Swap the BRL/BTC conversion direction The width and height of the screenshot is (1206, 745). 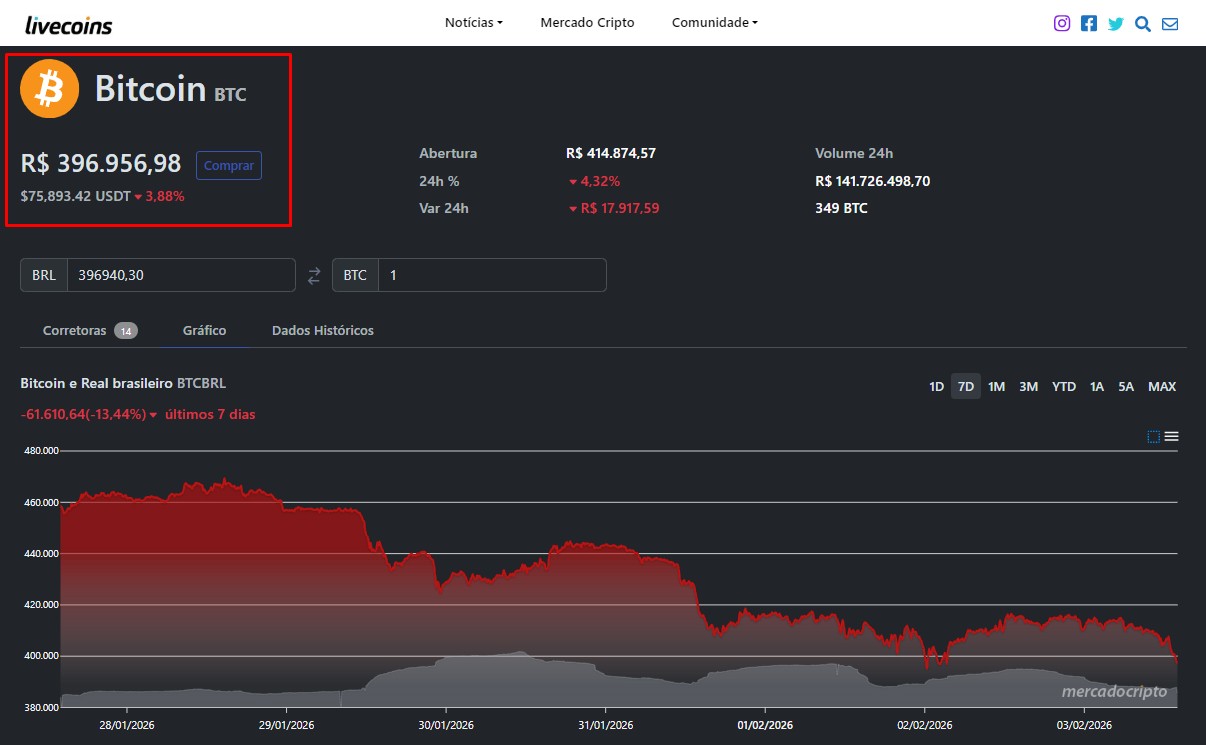click(x=313, y=274)
